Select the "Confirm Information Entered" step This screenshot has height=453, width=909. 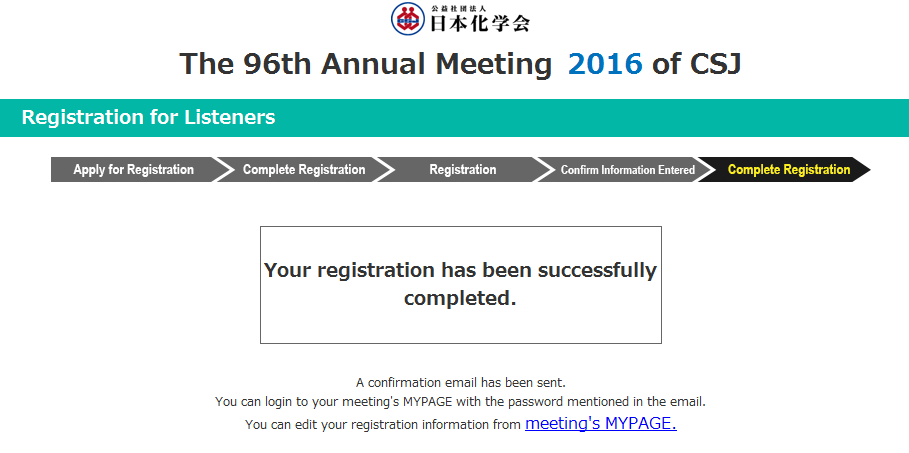click(x=627, y=169)
